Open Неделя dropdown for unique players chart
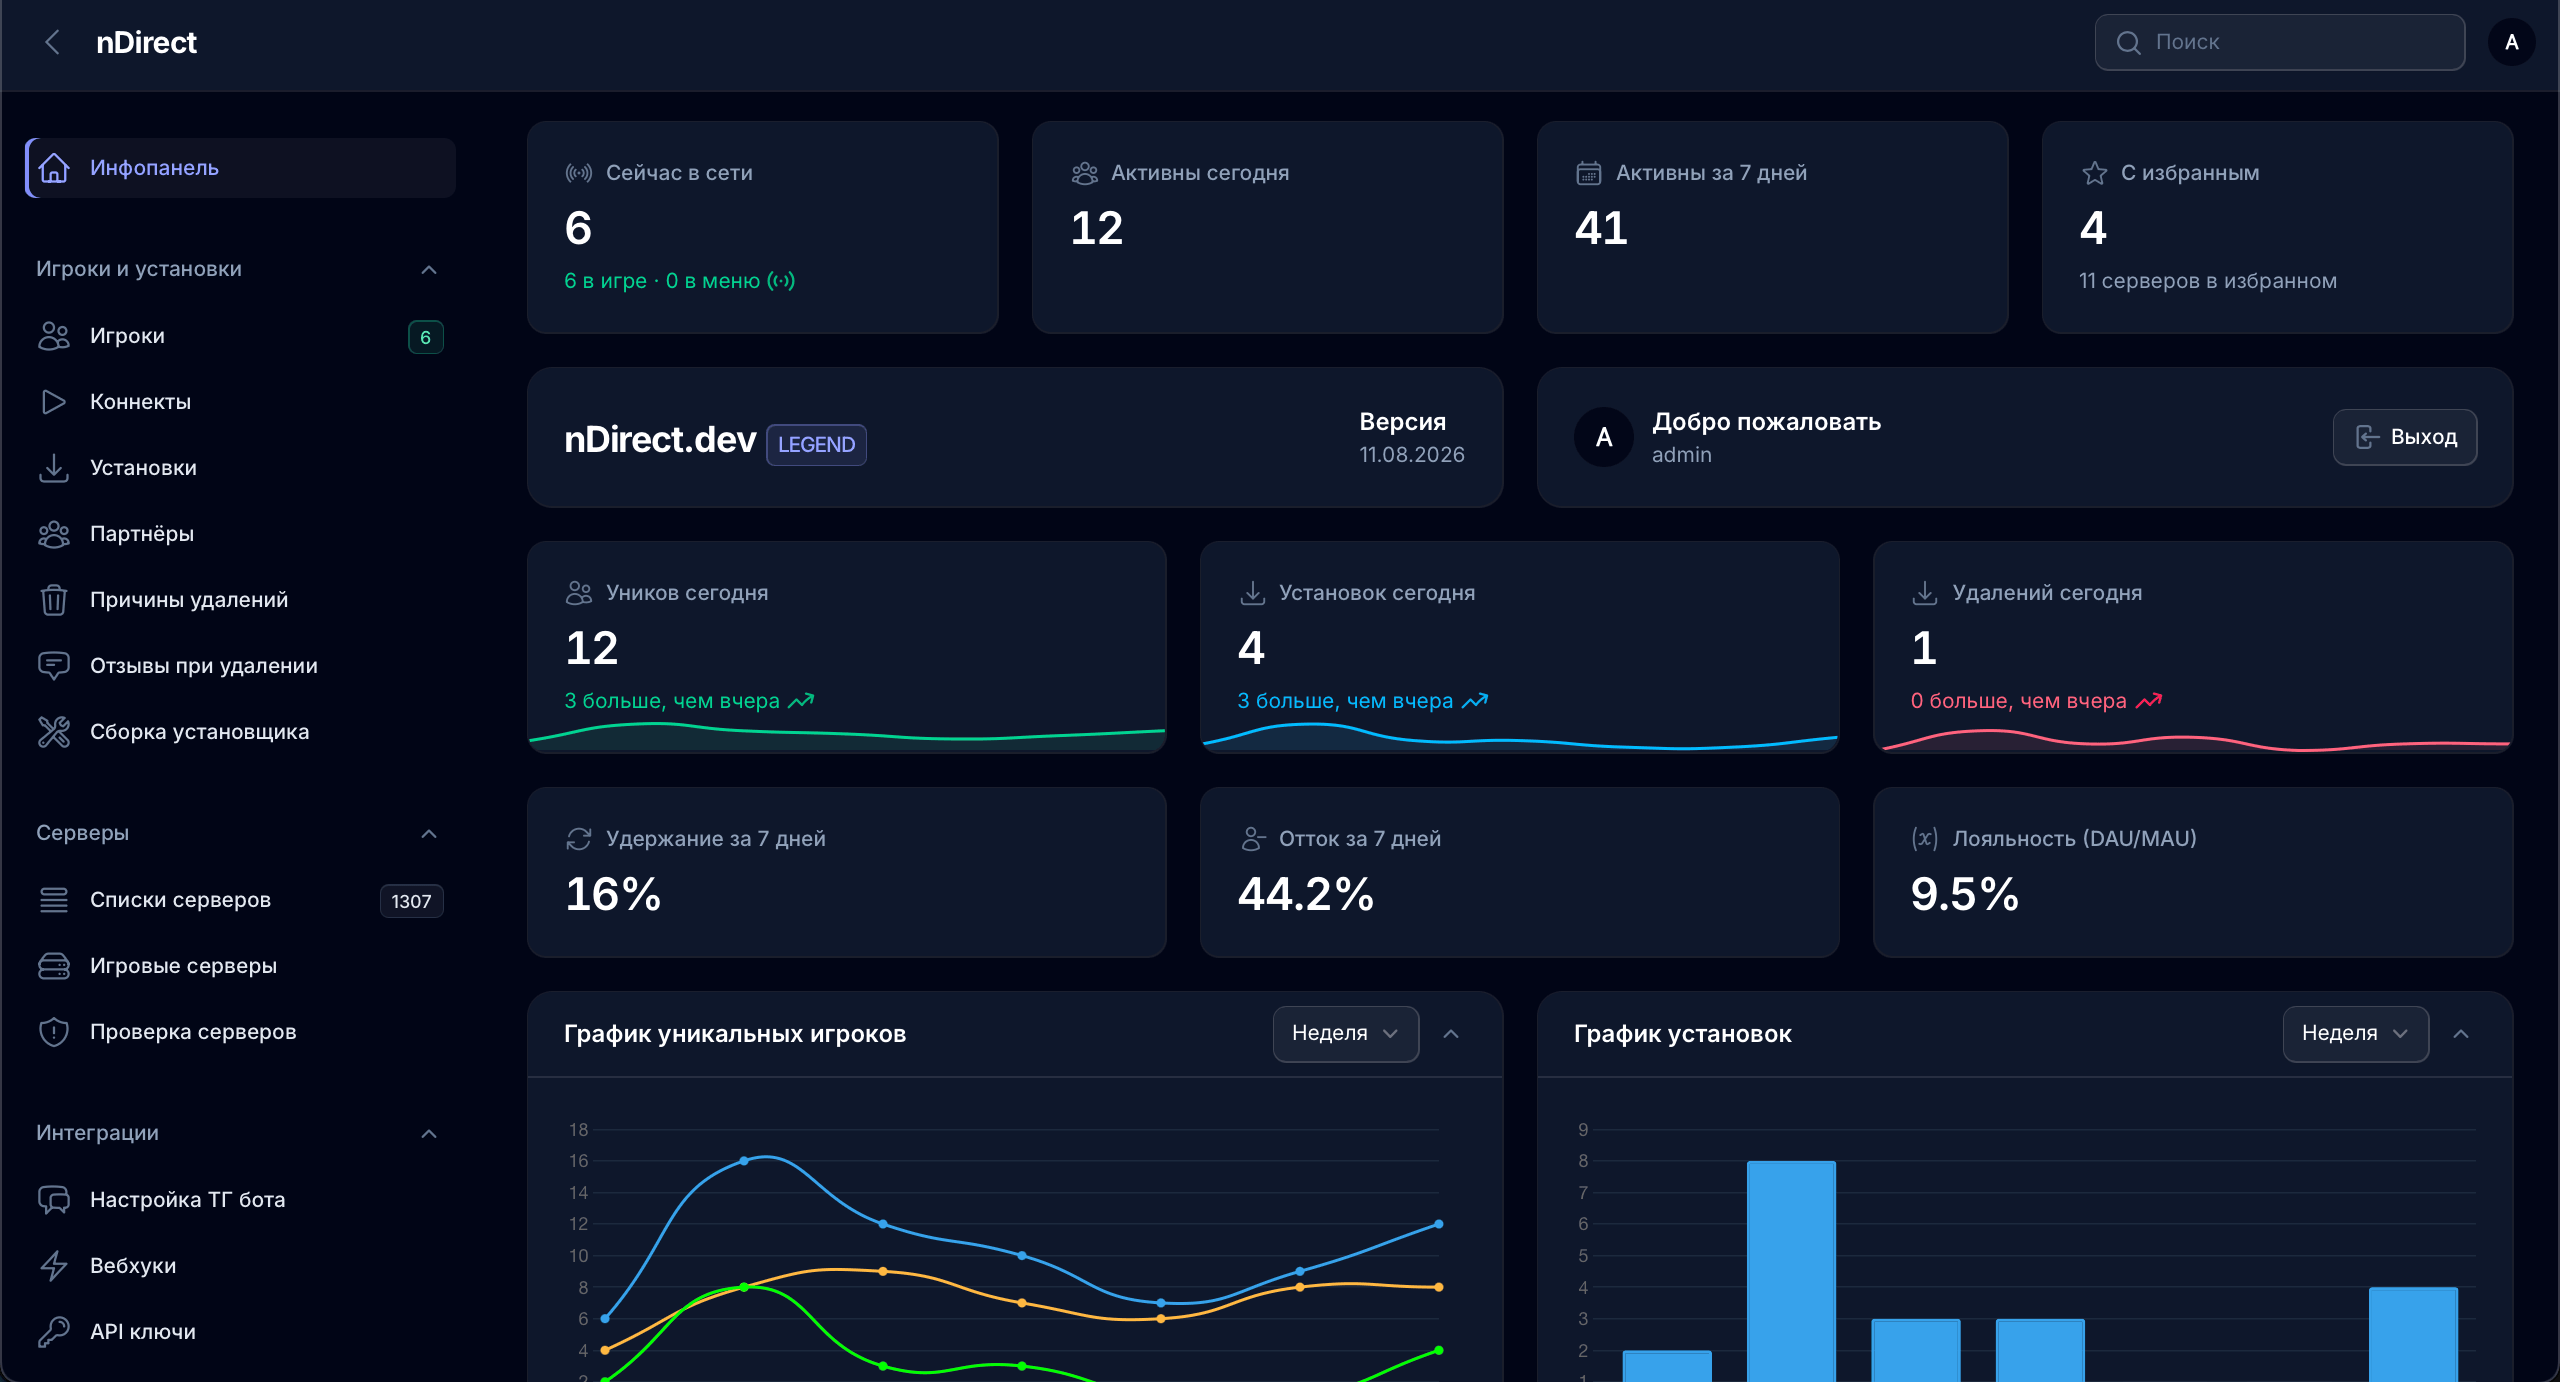 (x=1345, y=1033)
